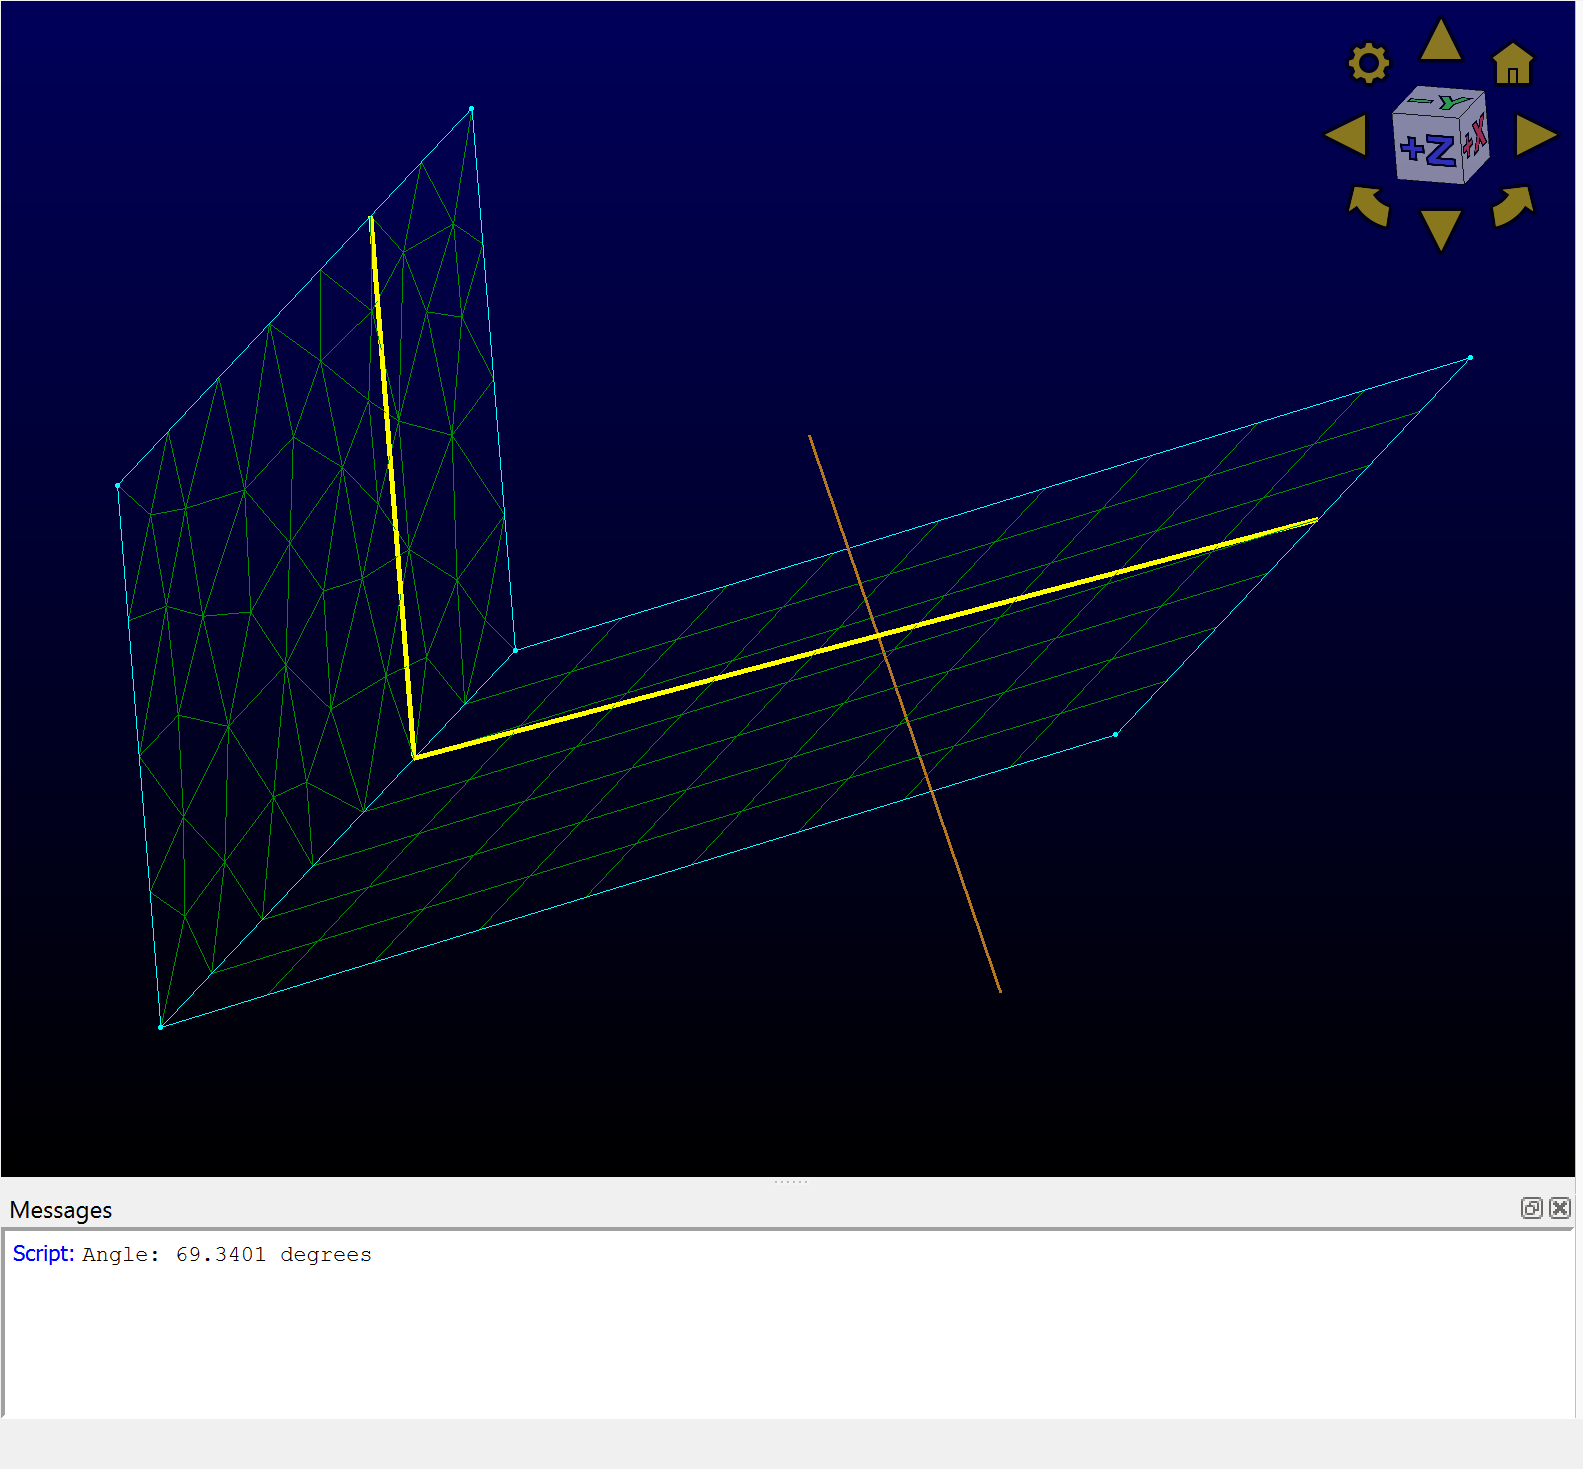1583x1469 pixels.
Task: Click the 'Script:' message prefix
Action: point(43,1254)
